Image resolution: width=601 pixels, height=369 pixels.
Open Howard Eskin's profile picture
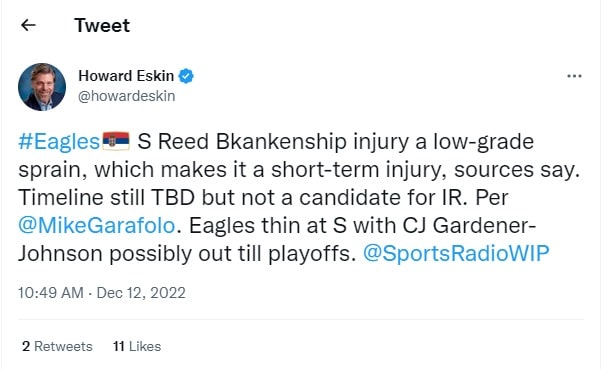click(42, 87)
